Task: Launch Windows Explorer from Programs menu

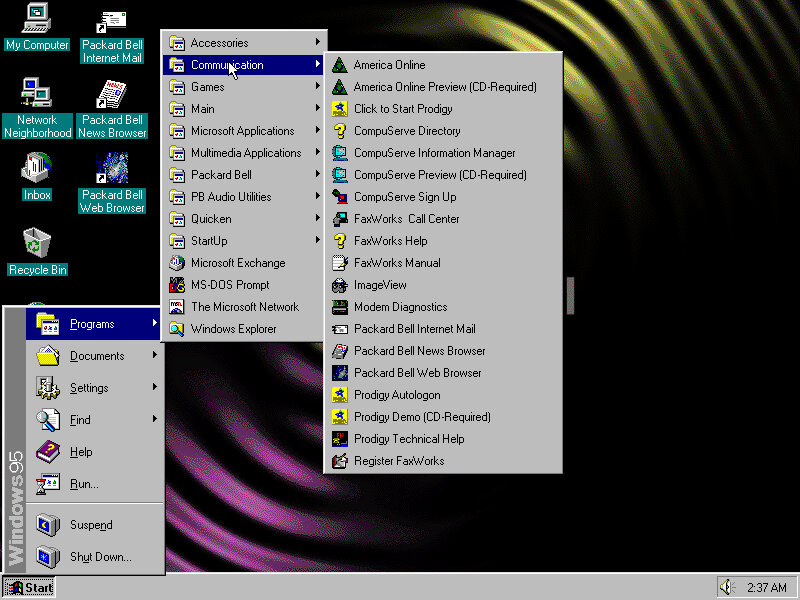Action: [x=233, y=329]
